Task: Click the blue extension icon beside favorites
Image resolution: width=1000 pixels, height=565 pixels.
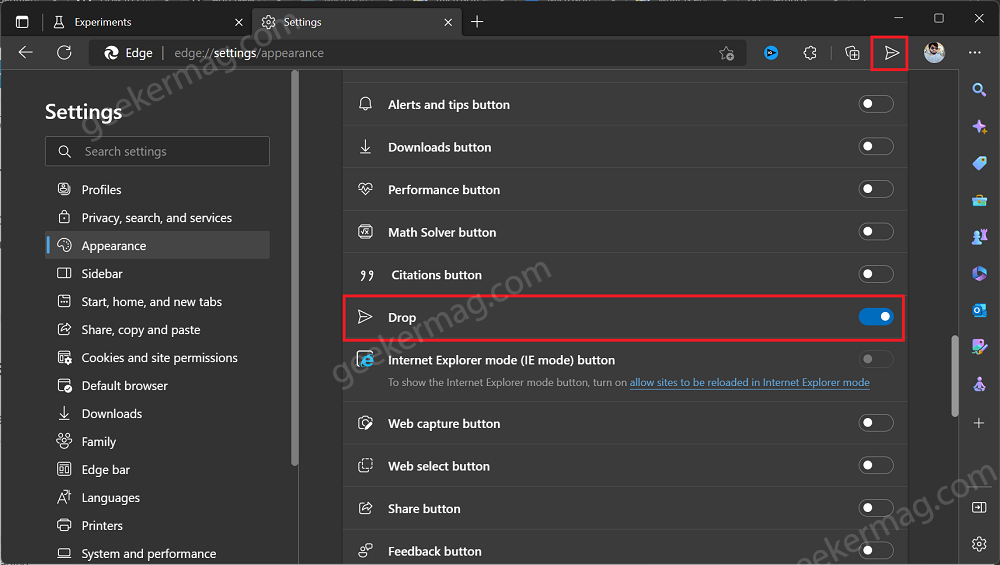Action: pos(771,53)
